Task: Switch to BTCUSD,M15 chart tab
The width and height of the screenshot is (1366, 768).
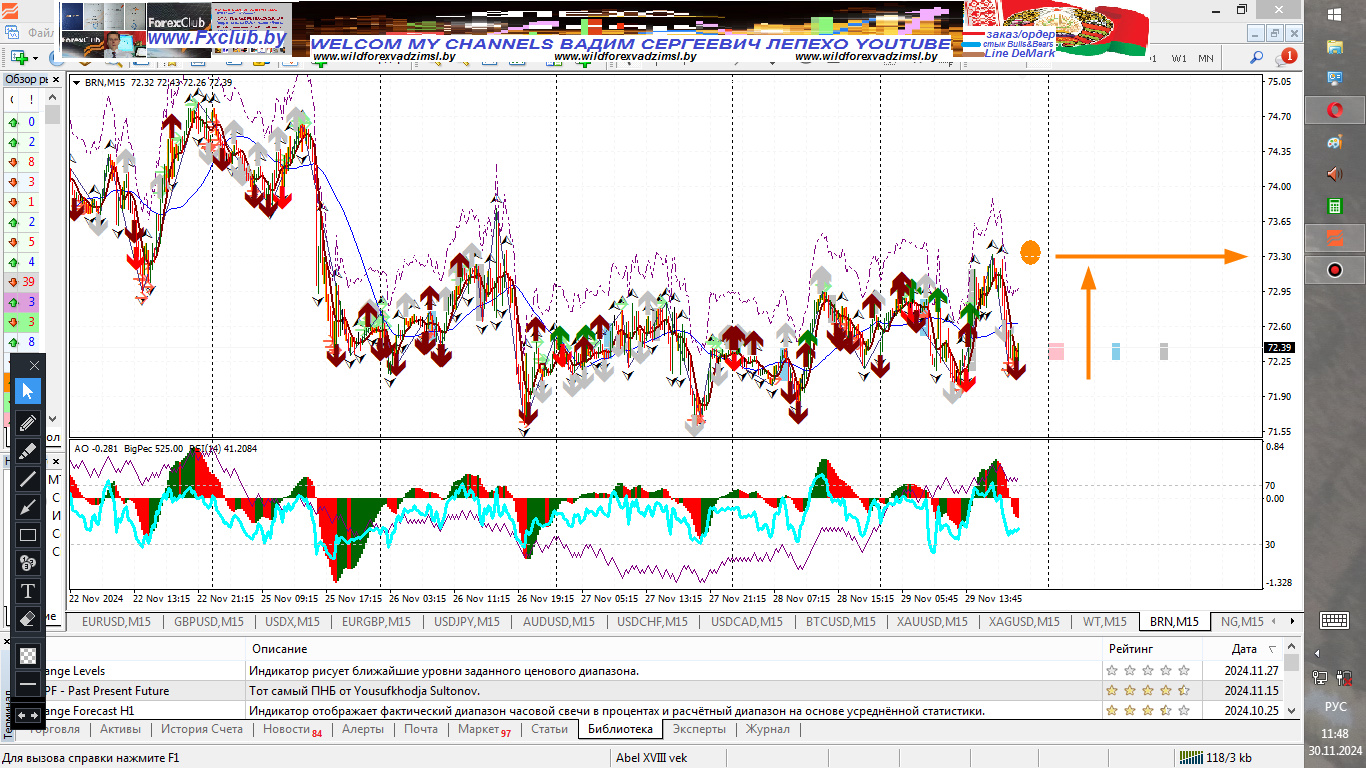Action: (841, 621)
